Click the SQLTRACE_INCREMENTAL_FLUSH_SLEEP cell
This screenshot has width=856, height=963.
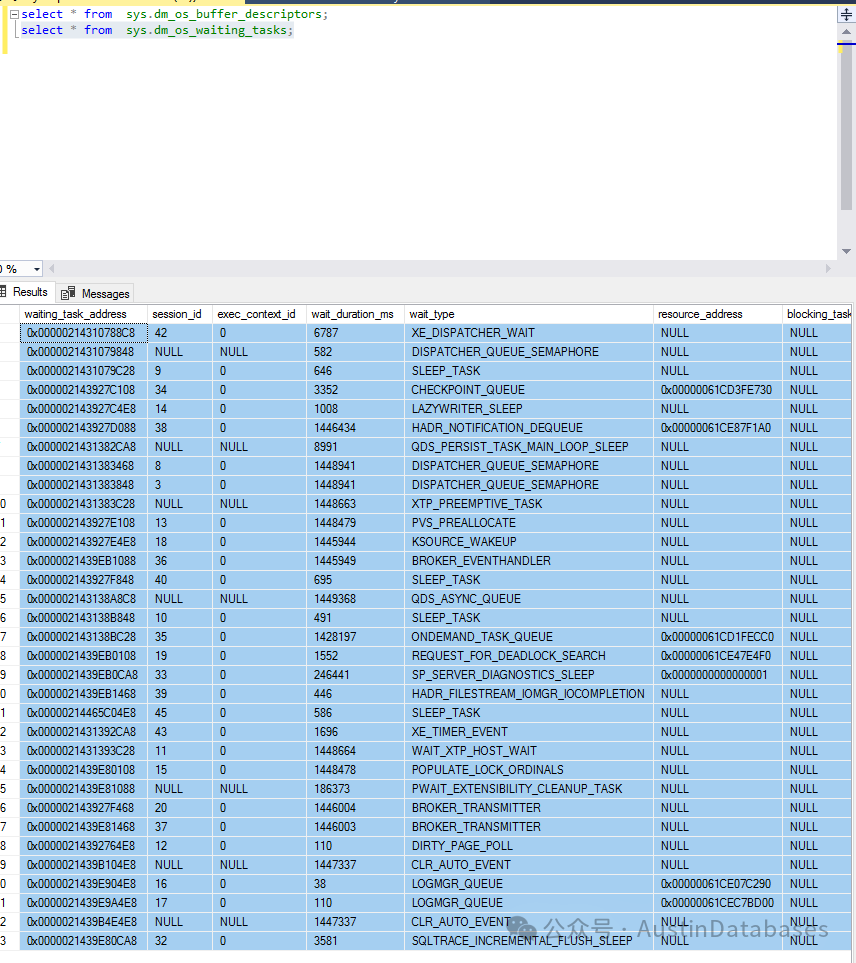pos(529,942)
